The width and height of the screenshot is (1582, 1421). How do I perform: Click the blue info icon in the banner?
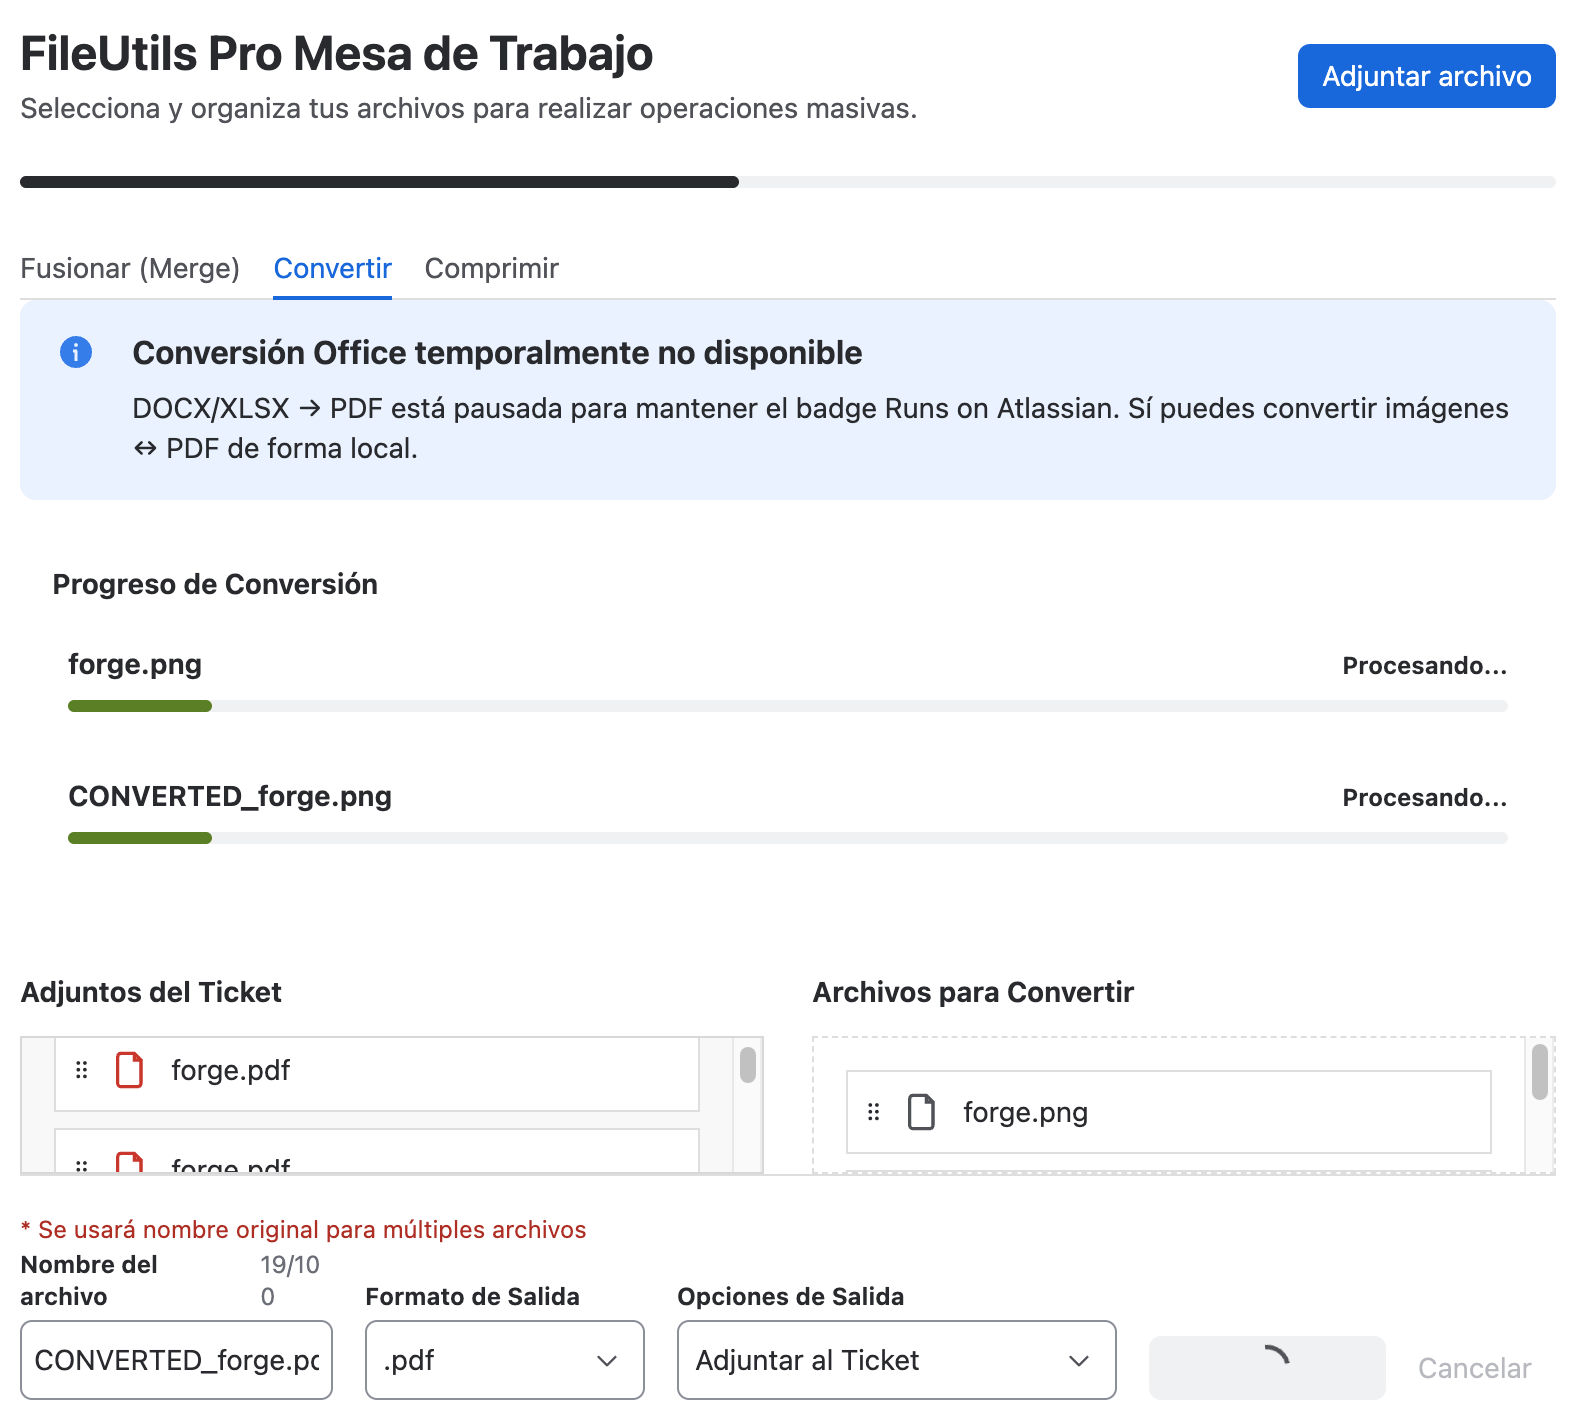pyautogui.click(x=76, y=352)
